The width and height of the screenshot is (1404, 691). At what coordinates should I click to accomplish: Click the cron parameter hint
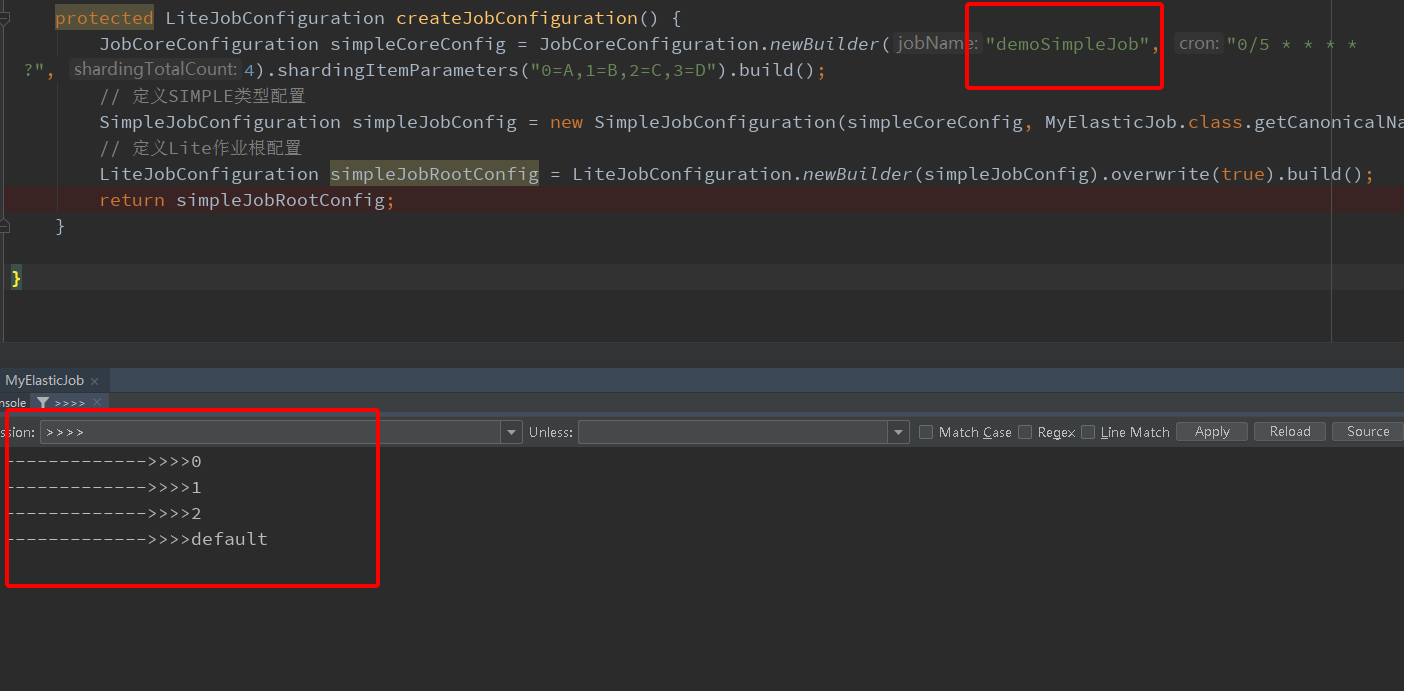click(1199, 43)
